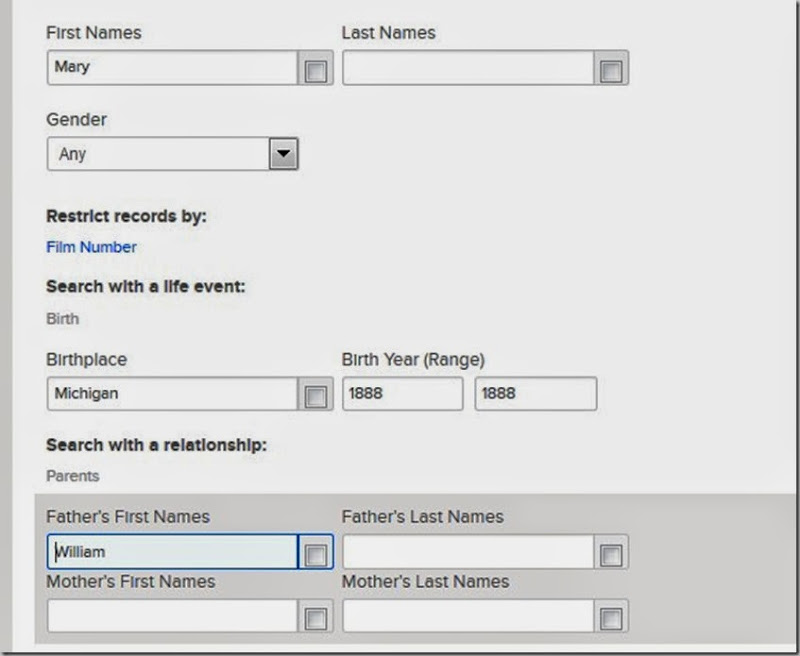
Task: Click the Birth life event link
Action: coord(63,319)
